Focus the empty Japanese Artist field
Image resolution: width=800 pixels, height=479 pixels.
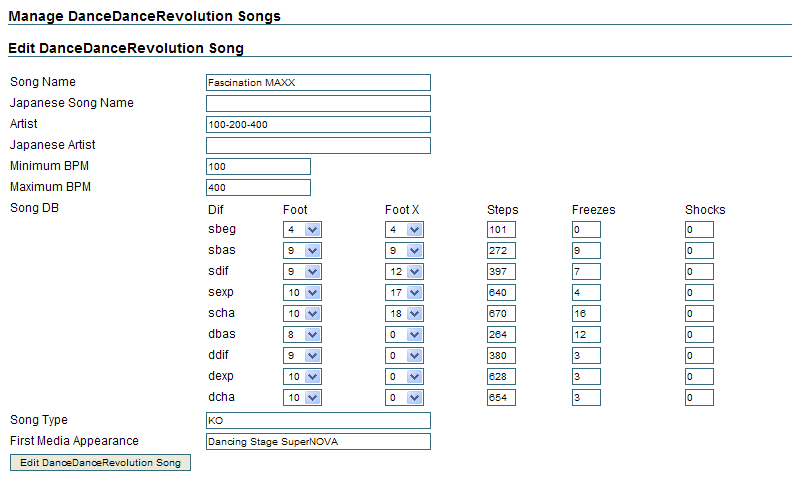coord(318,145)
